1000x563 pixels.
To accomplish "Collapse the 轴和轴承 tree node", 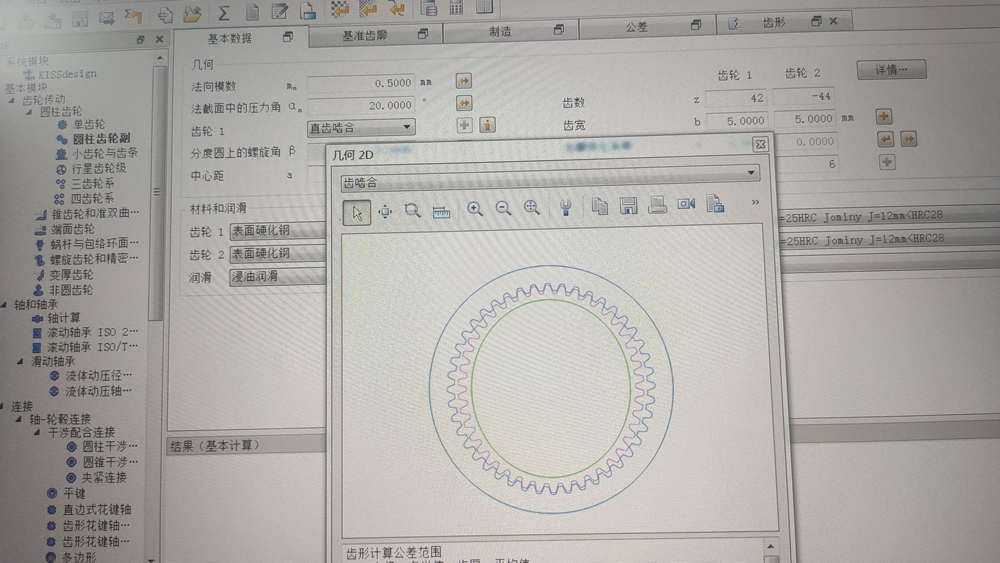I will (x=4, y=305).
